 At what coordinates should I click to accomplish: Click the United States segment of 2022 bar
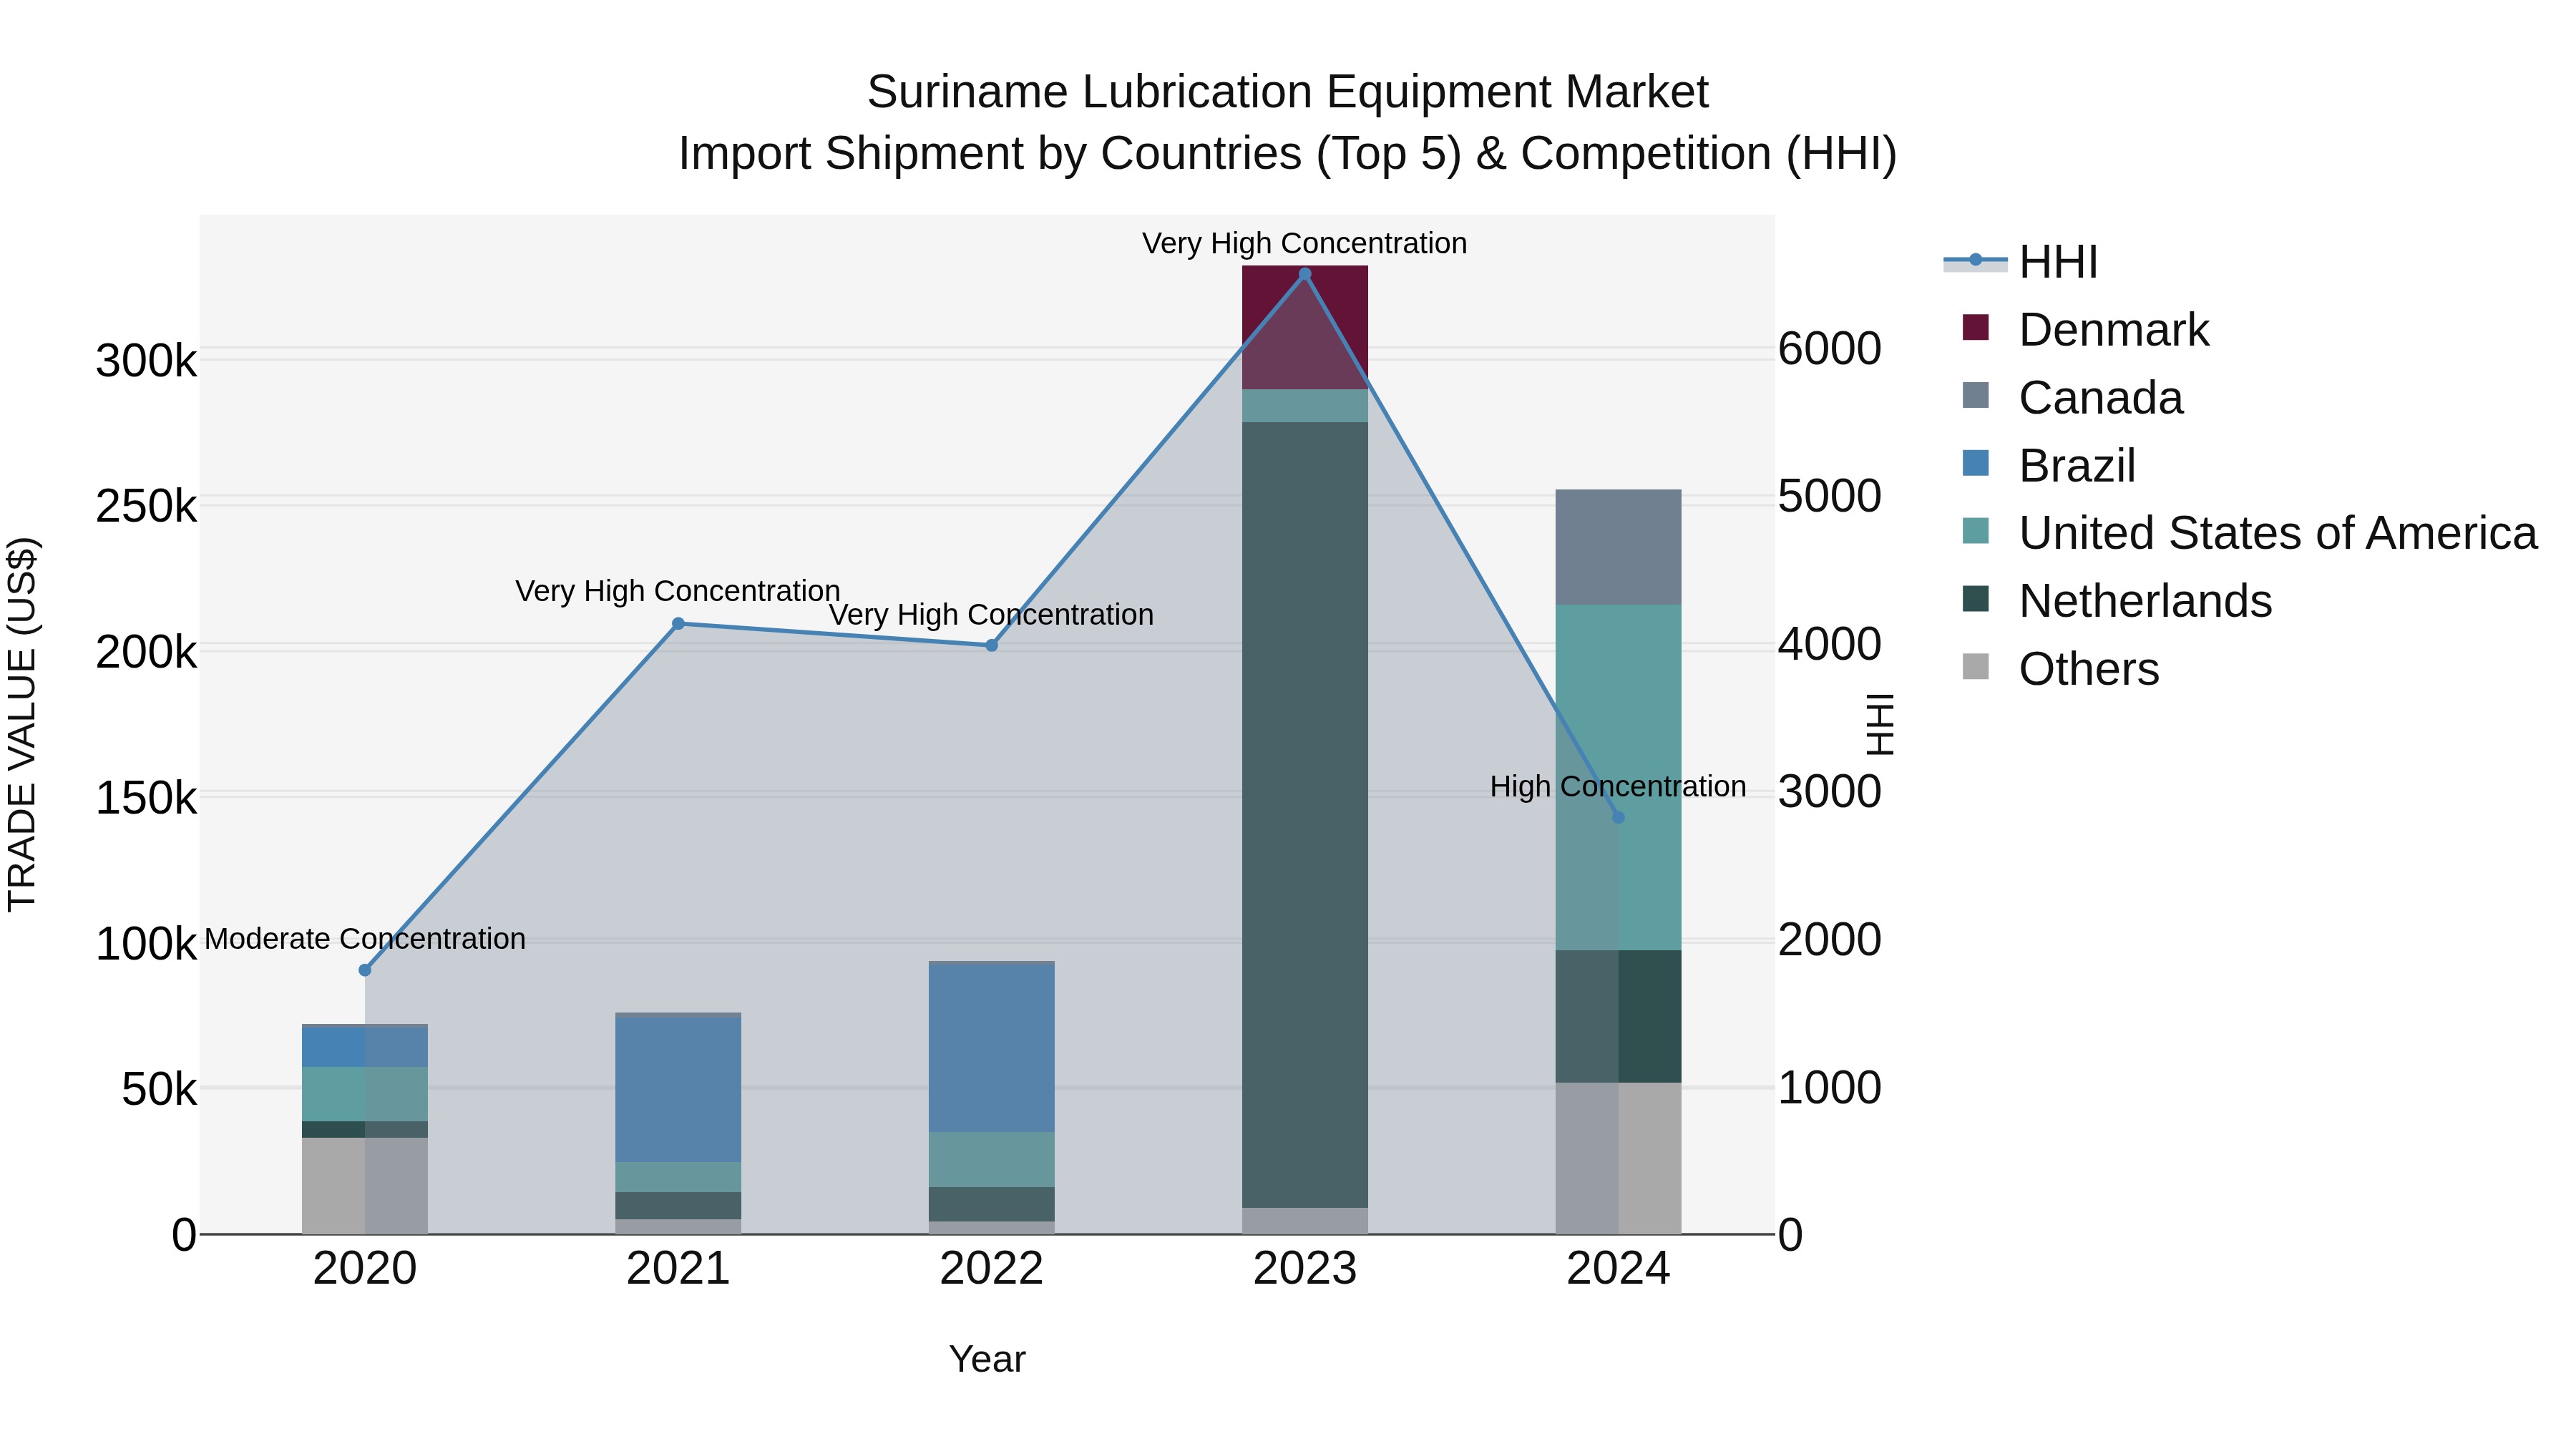(992, 1160)
